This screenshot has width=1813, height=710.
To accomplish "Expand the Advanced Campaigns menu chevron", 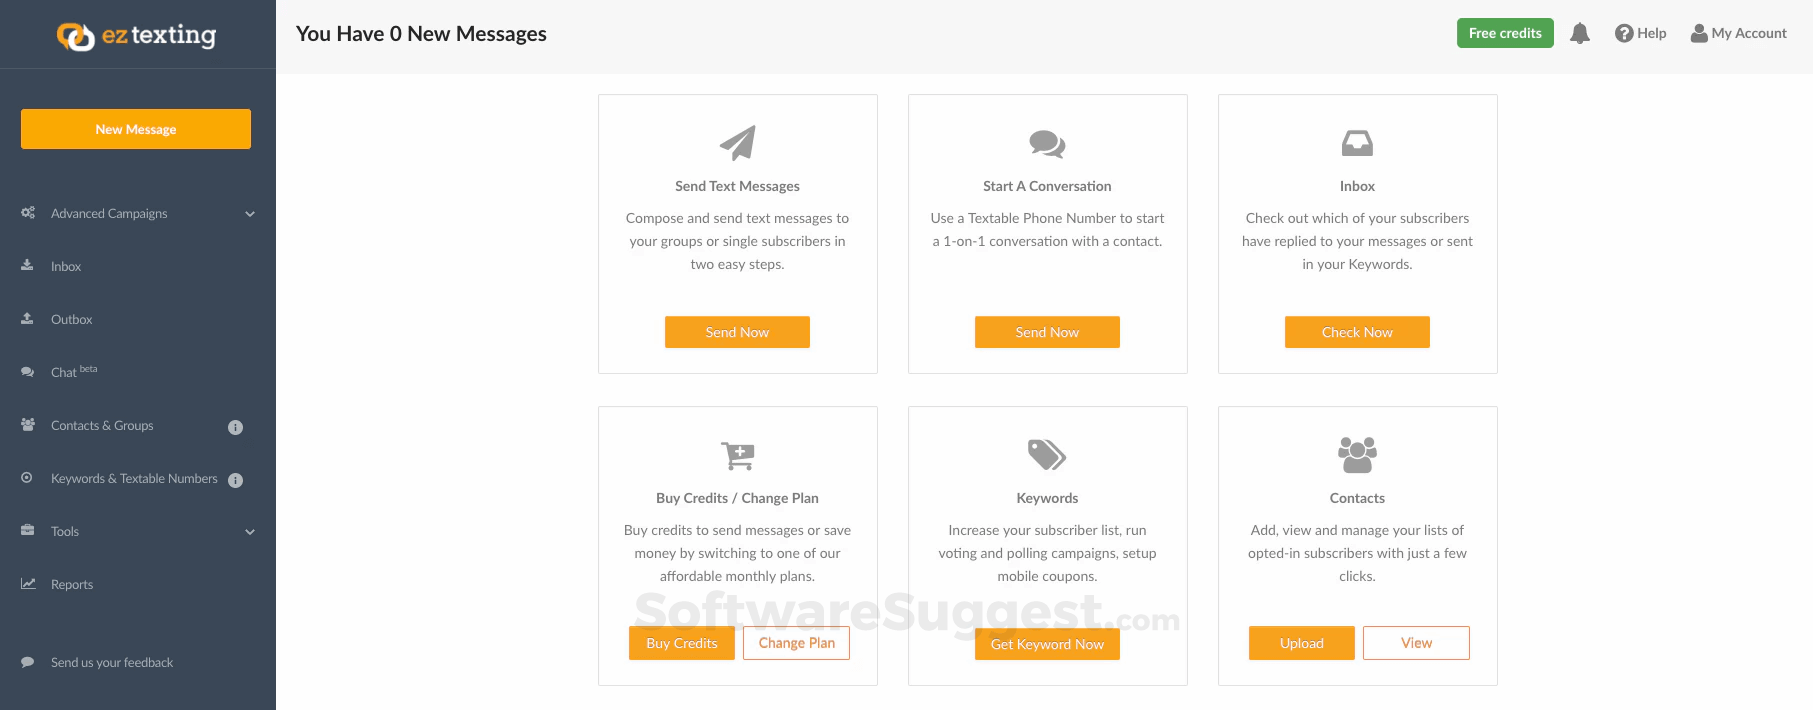I will tap(250, 214).
